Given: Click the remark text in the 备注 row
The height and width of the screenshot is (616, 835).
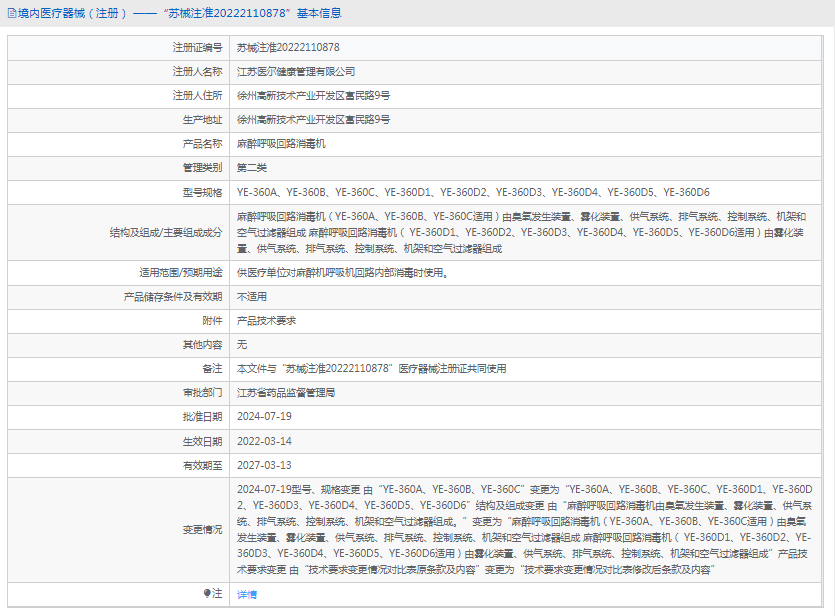Looking at the screenshot, I should 372,368.
